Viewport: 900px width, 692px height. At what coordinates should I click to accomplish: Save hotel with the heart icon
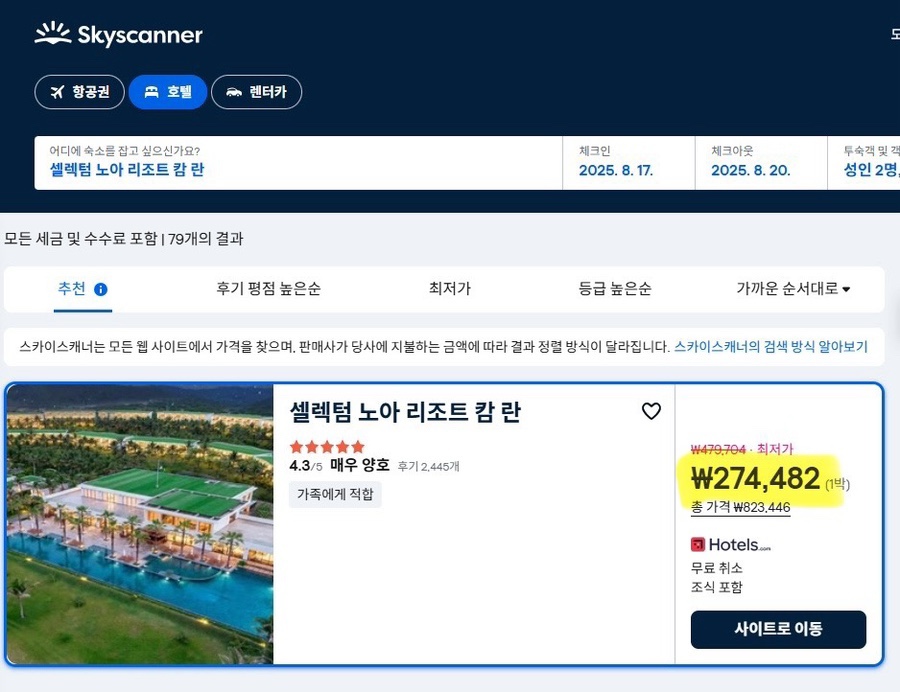pyautogui.click(x=651, y=411)
